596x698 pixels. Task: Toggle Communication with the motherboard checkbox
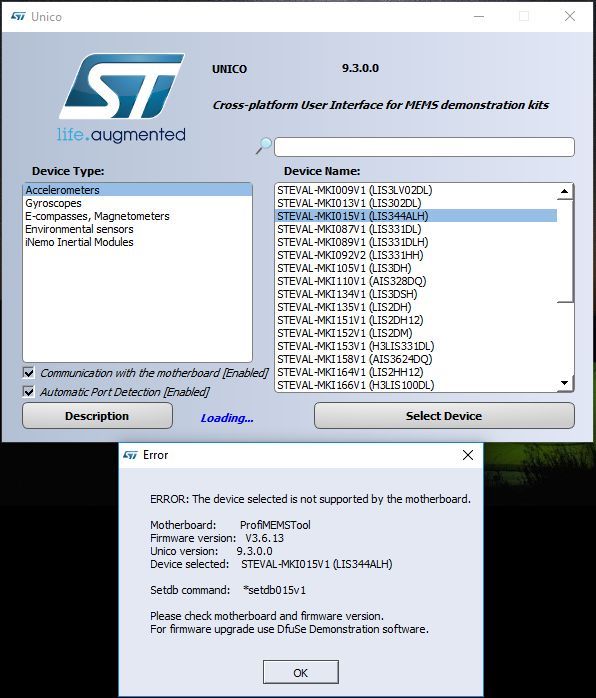coord(28,373)
